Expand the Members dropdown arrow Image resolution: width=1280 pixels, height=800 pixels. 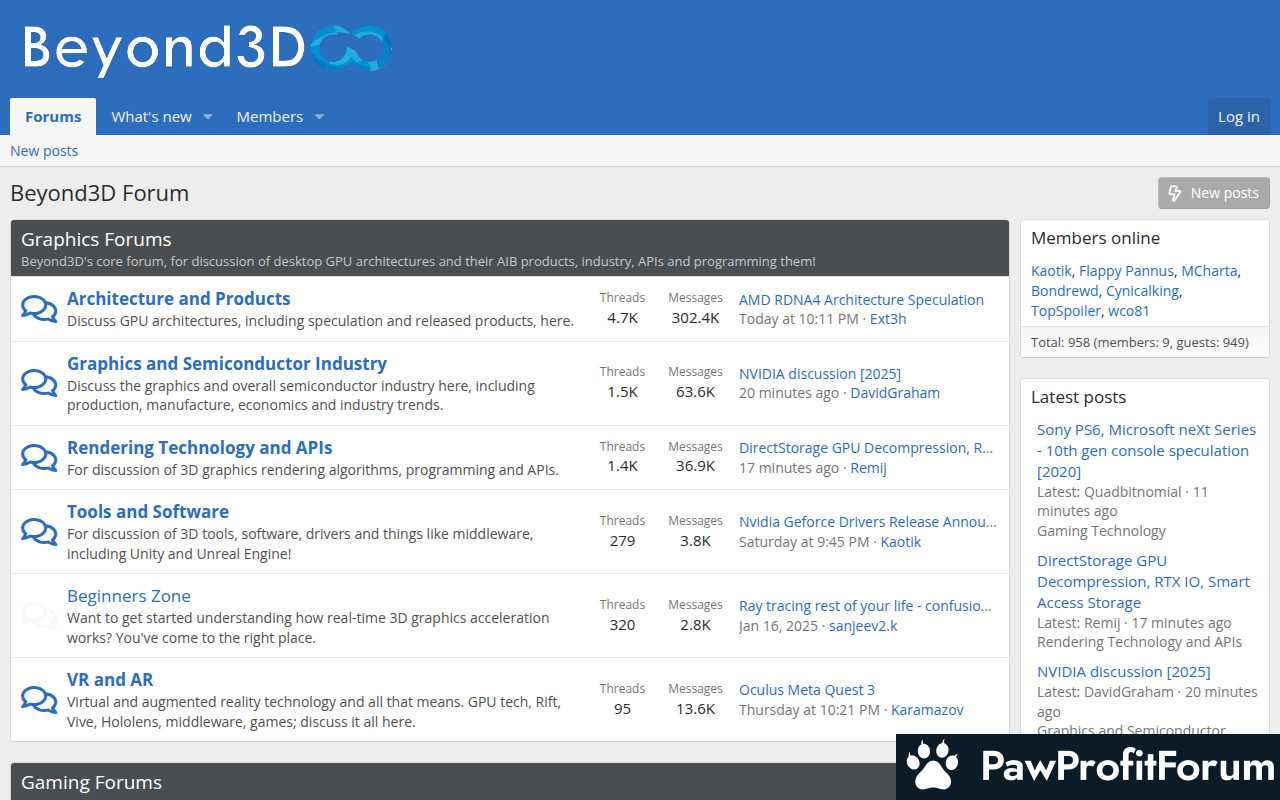coord(319,117)
